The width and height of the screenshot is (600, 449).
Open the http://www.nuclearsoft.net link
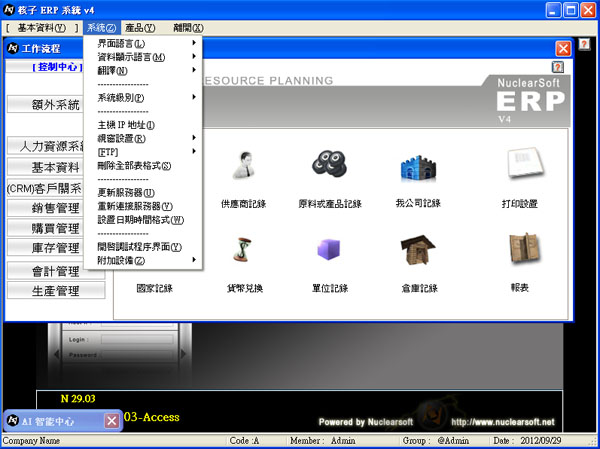pyautogui.click(x=502, y=422)
